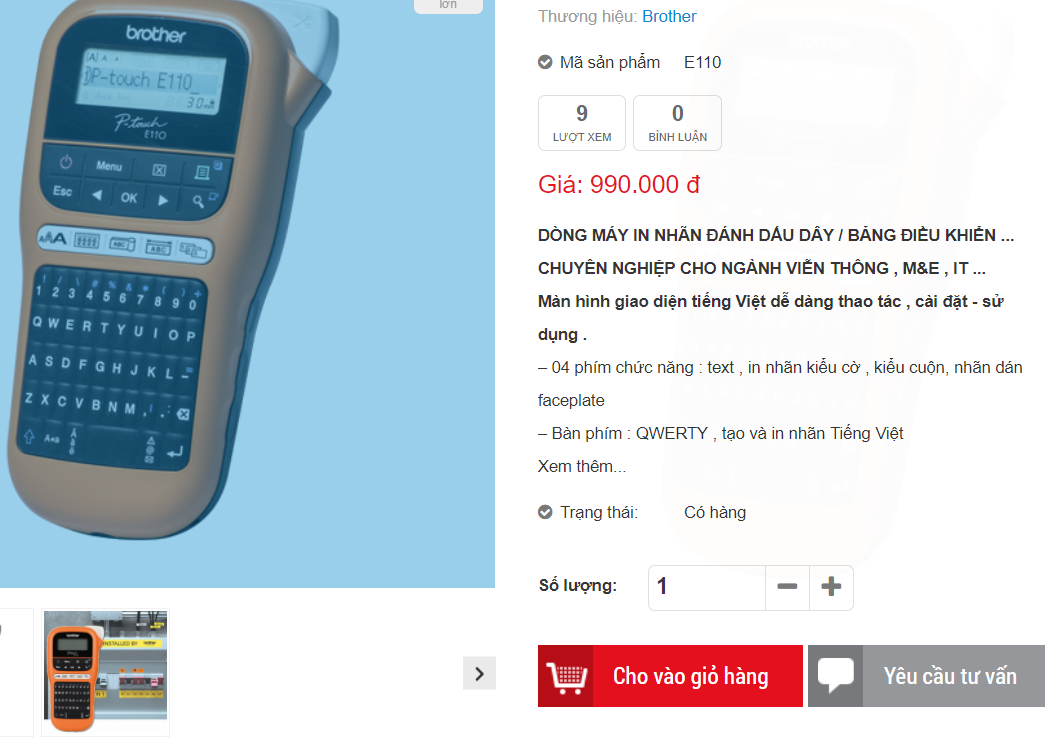The height and width of the screenshot is (740, 1059).
Task: Click the main Brother E110 product image
Action: [247, 293]
